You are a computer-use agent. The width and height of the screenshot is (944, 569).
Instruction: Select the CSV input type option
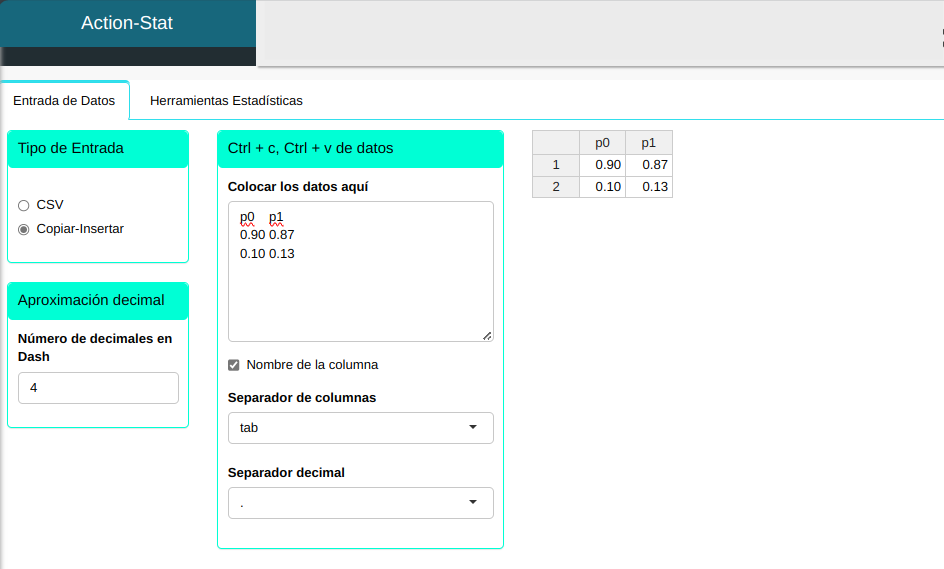[x=24, y=205]
